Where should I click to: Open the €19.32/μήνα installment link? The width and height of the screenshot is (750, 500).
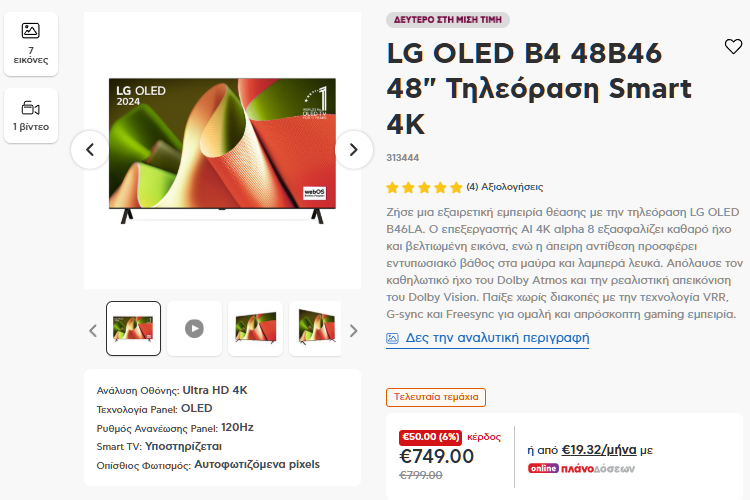click(599, 450)
